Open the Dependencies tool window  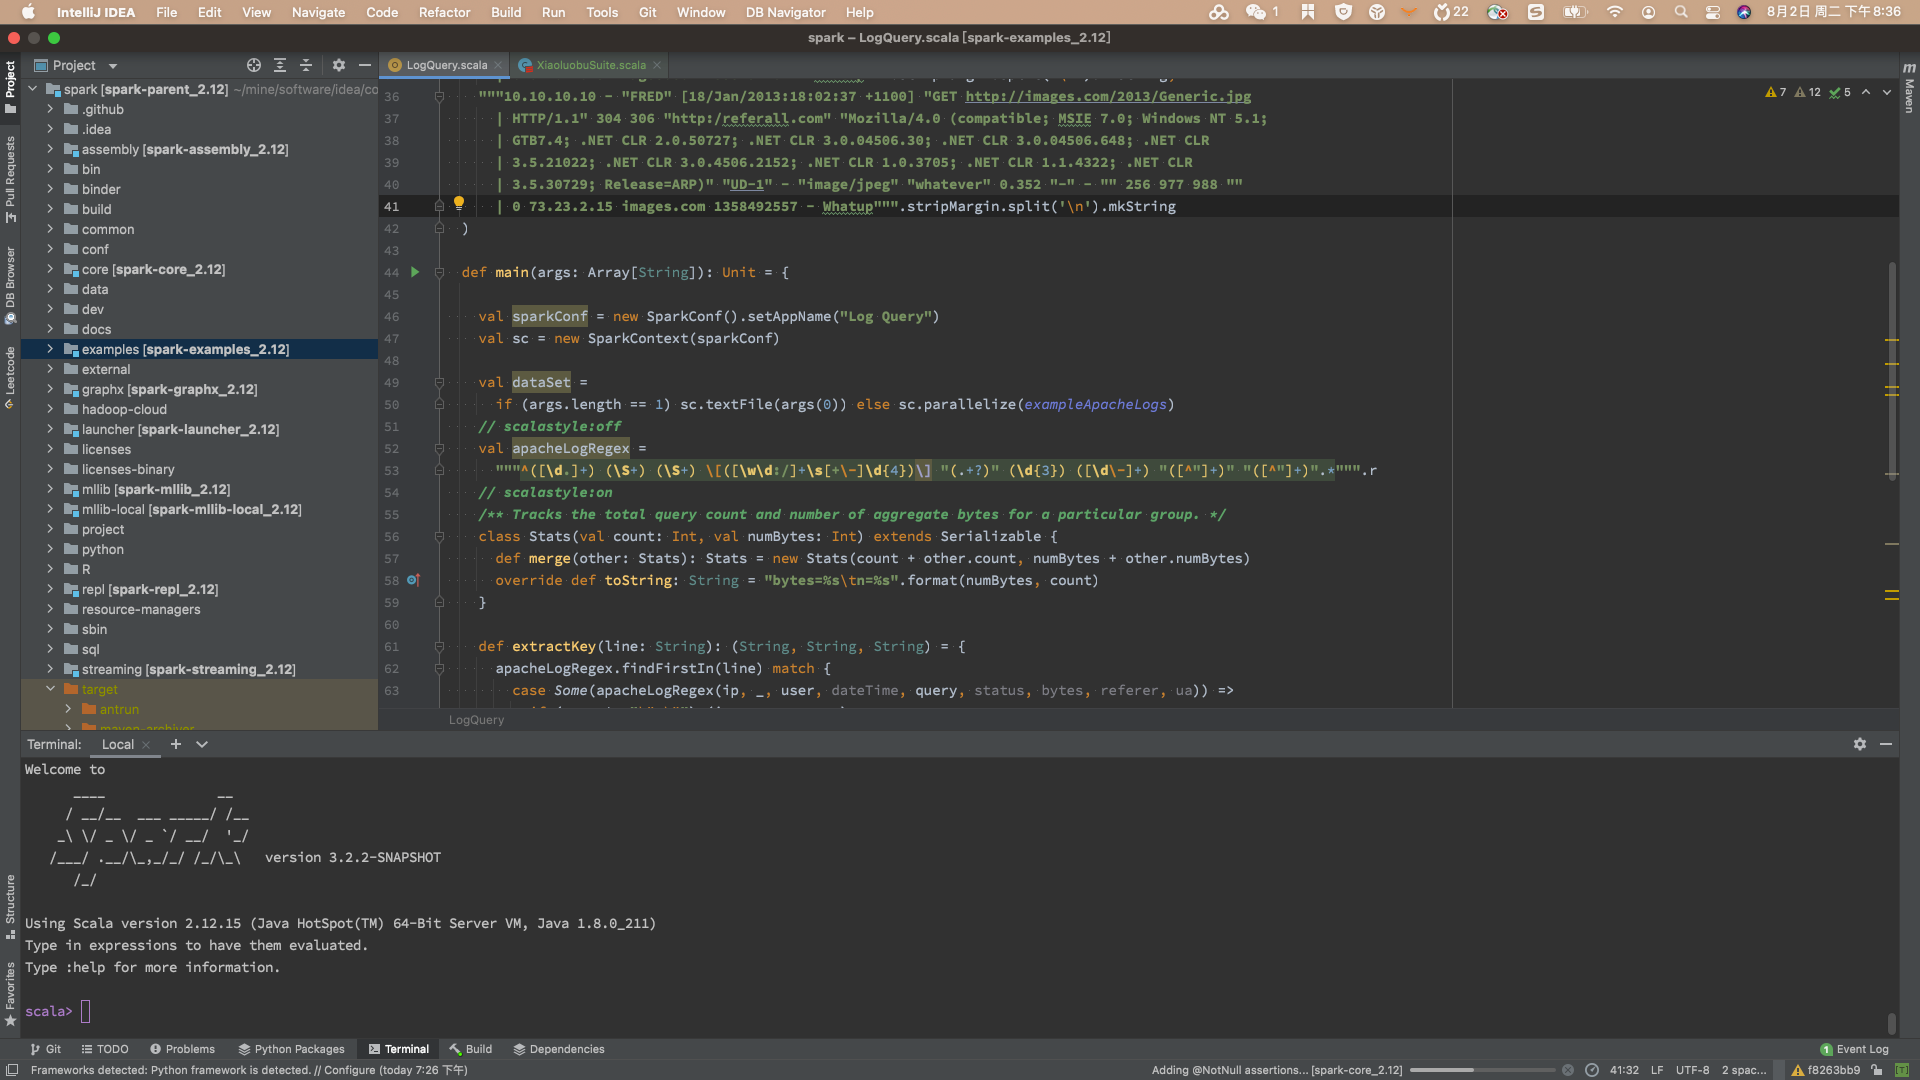[x=558, y=1049]
